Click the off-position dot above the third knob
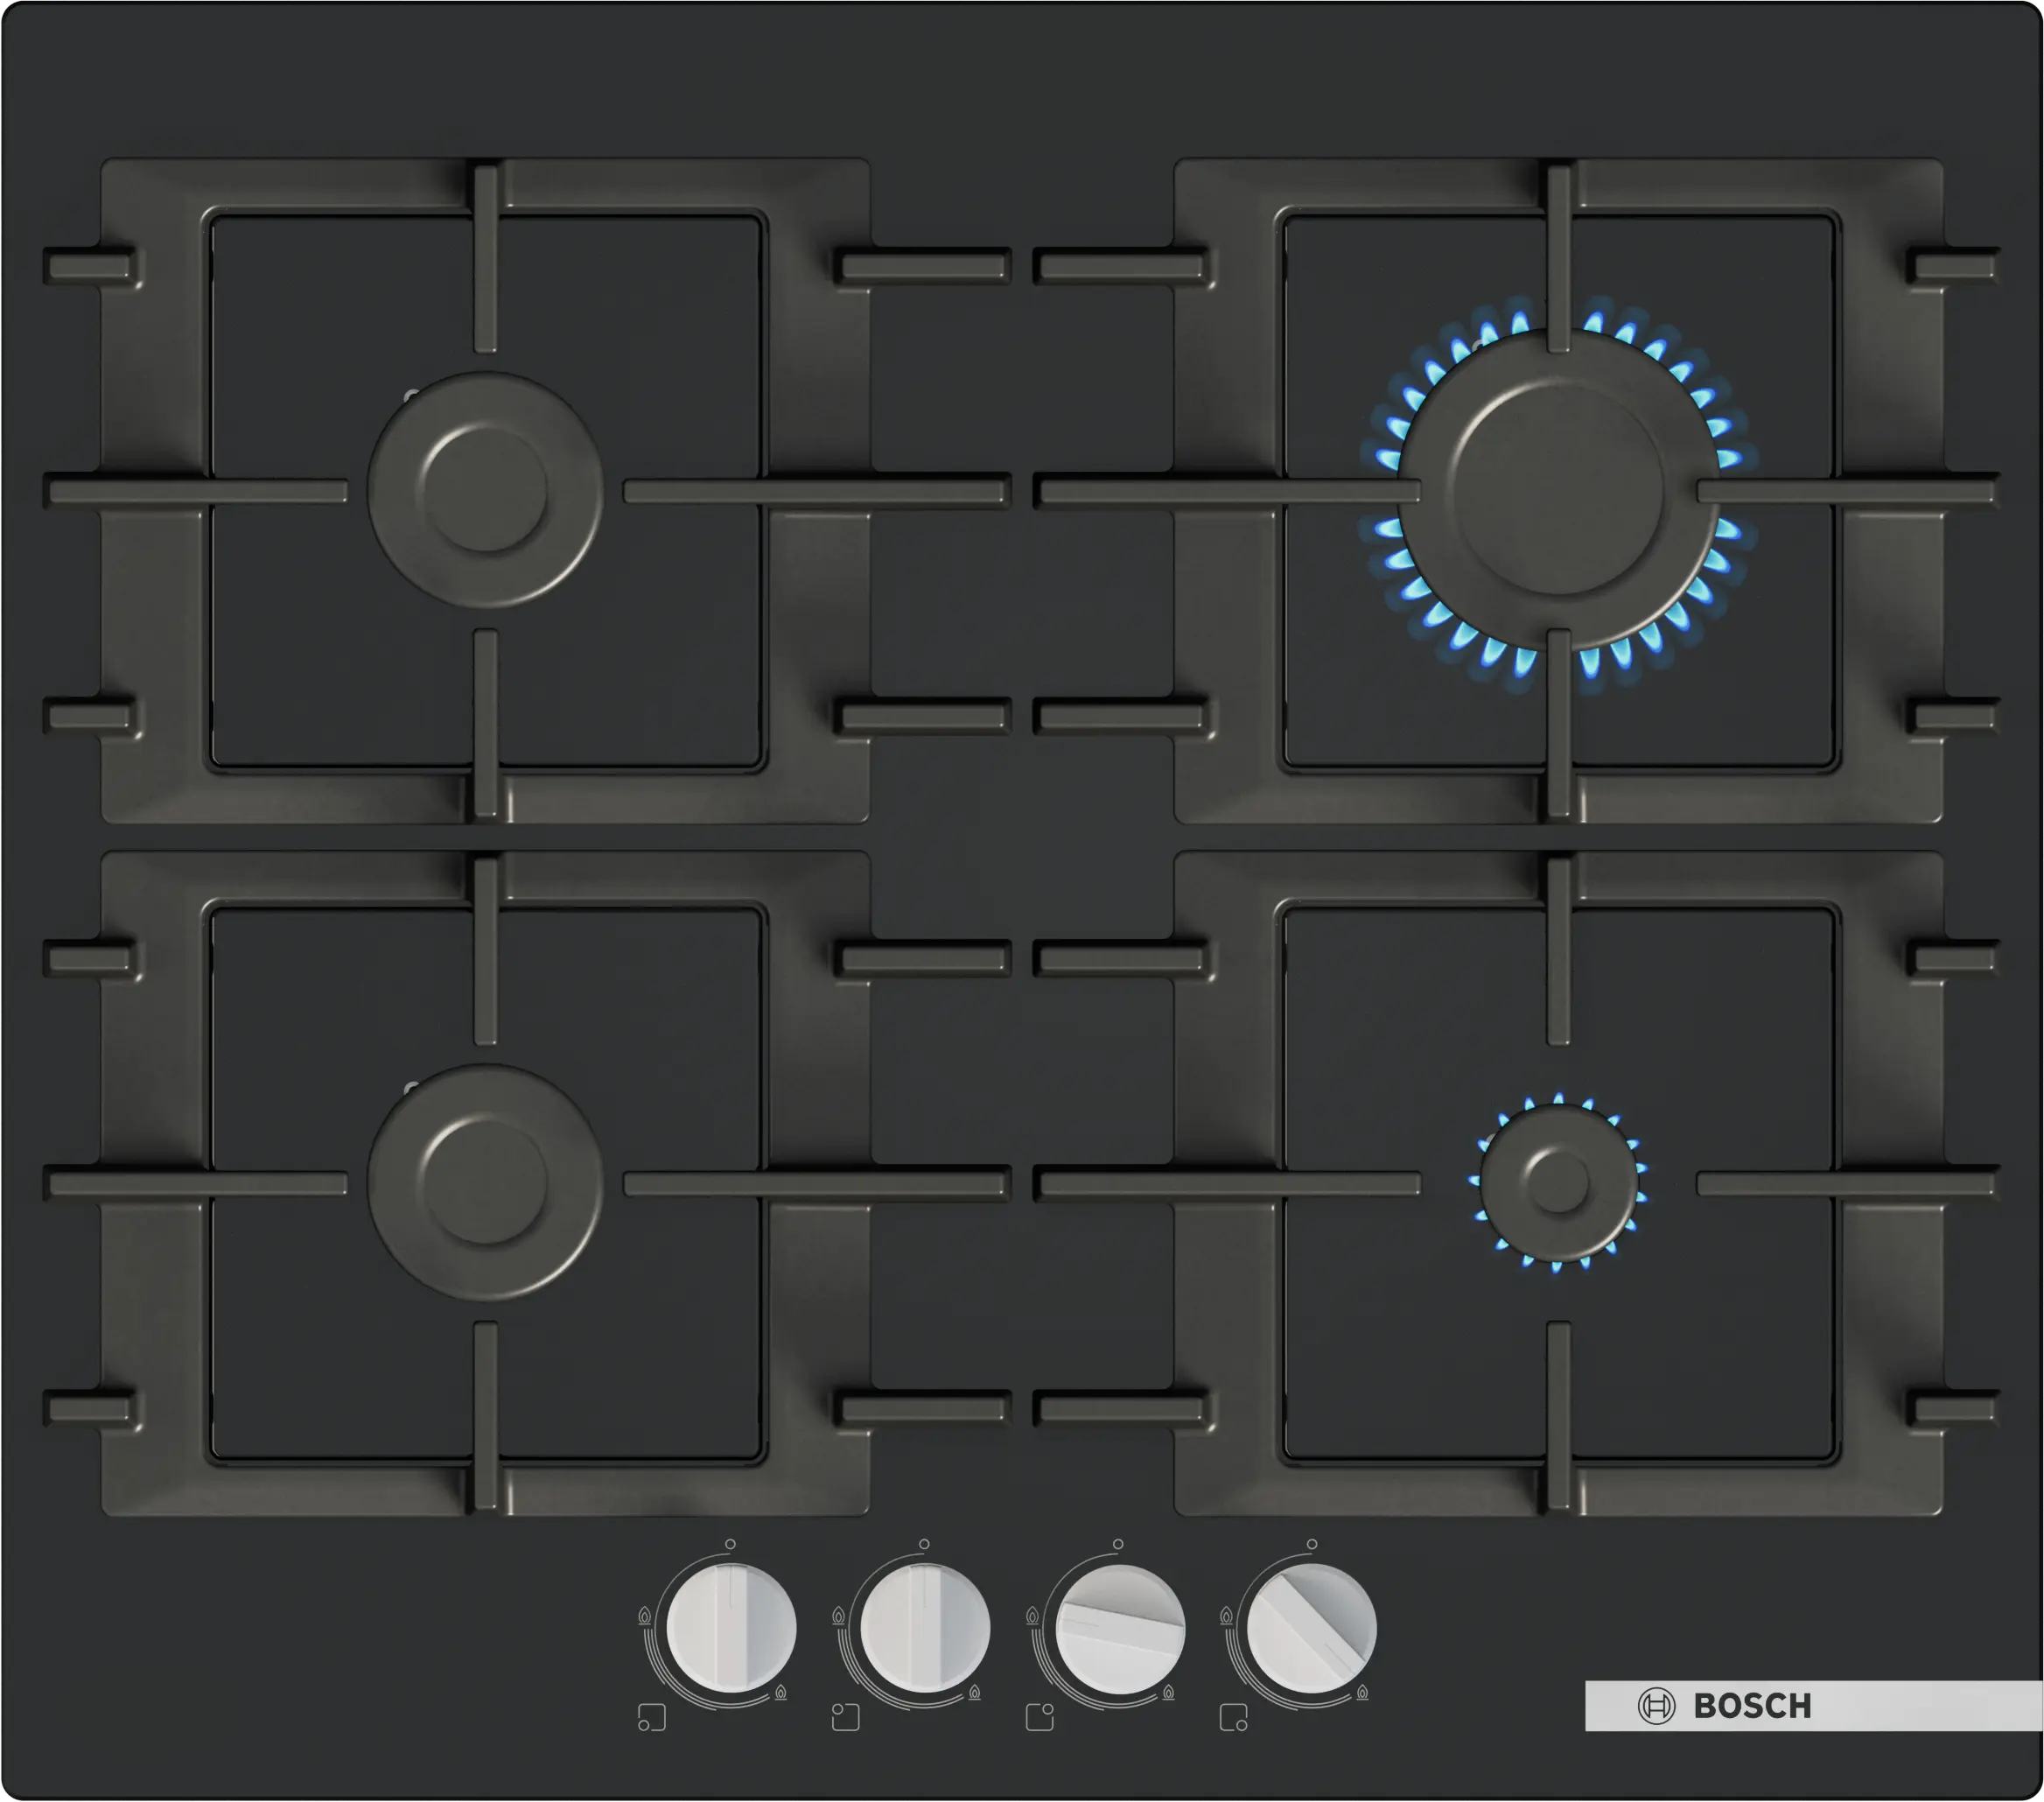The height and width of the screenshot is (1802, 2044). point(1118,1545)
